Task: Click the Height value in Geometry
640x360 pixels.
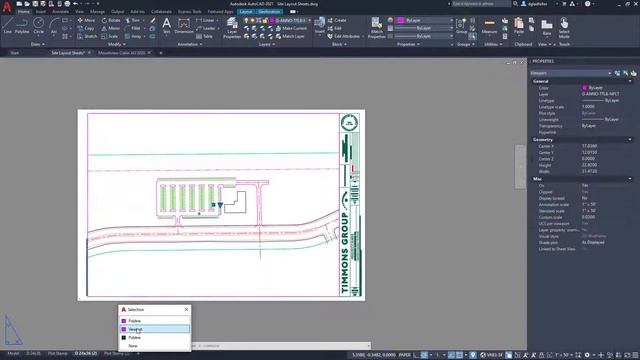Action: click(x=589, y=165)
